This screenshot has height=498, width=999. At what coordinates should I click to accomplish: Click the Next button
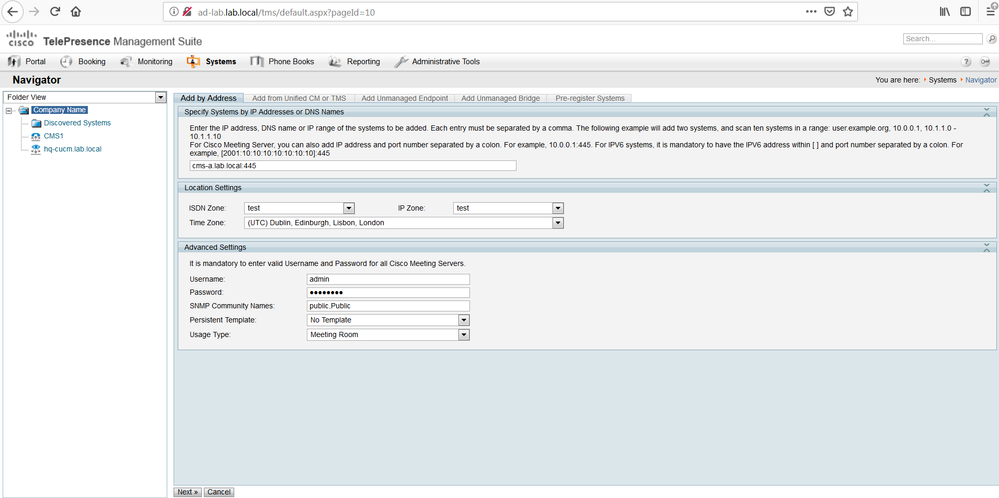click(188, 492)
